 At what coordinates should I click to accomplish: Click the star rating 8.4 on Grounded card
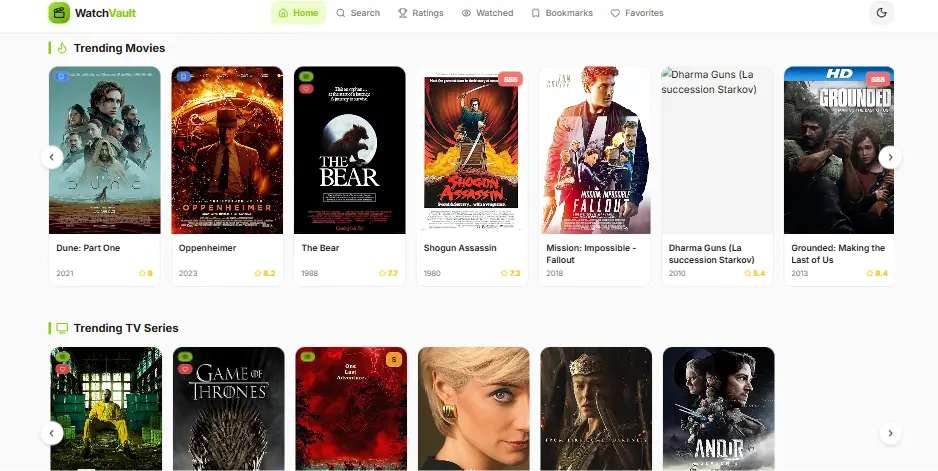pos(877,273)
